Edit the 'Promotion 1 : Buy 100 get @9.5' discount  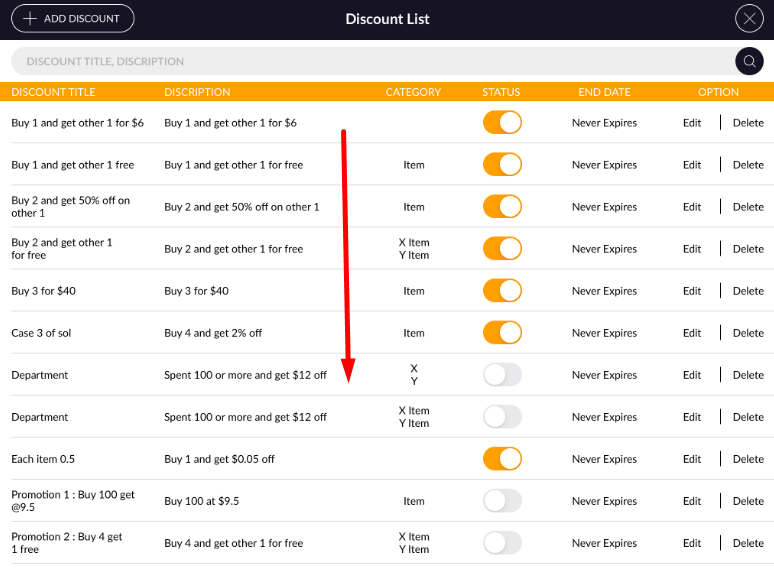pos(692,501)
